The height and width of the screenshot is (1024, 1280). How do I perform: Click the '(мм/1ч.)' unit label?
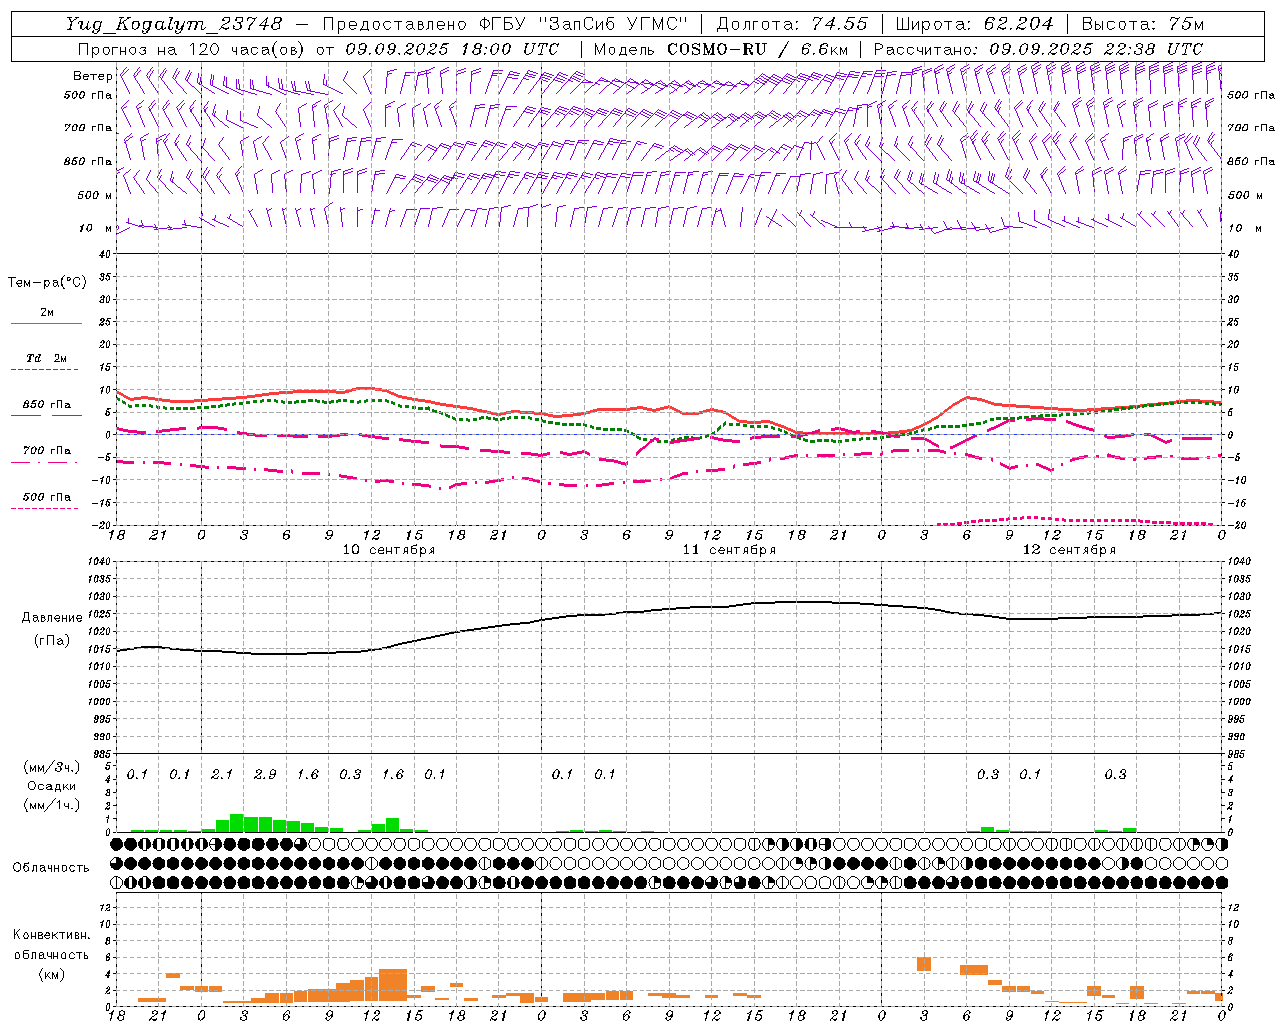pos(51,805)
